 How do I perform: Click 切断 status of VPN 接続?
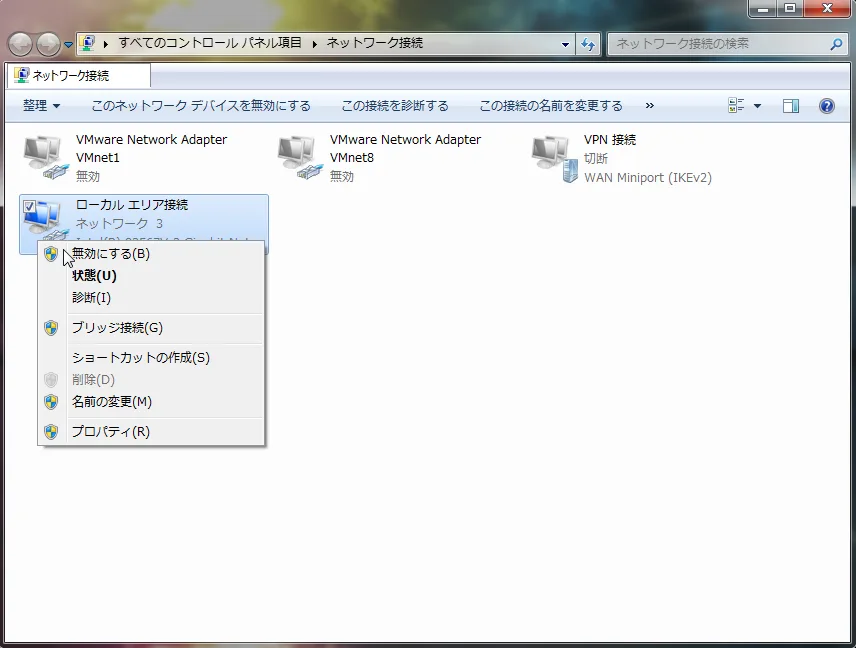[x=596, y=158]
